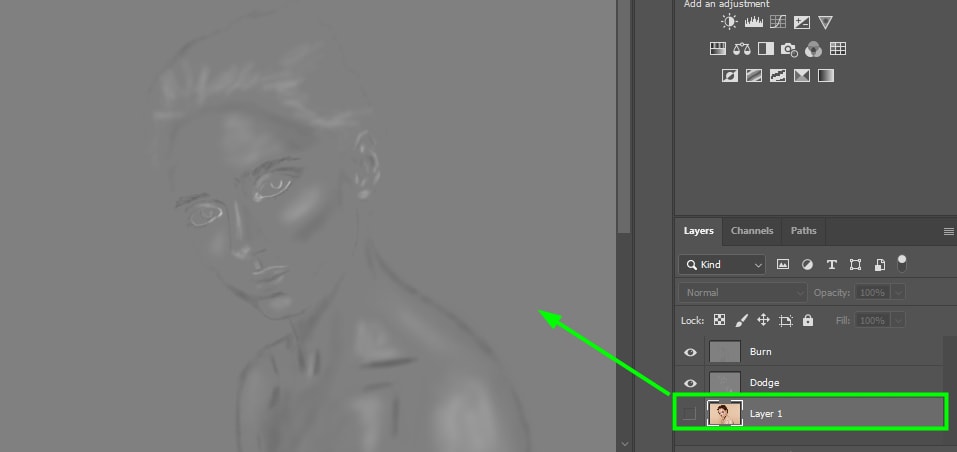Click the canvas vertical scrollbar thumb
957x452 pixels.
pyautogui.click(x=623, y=116)
